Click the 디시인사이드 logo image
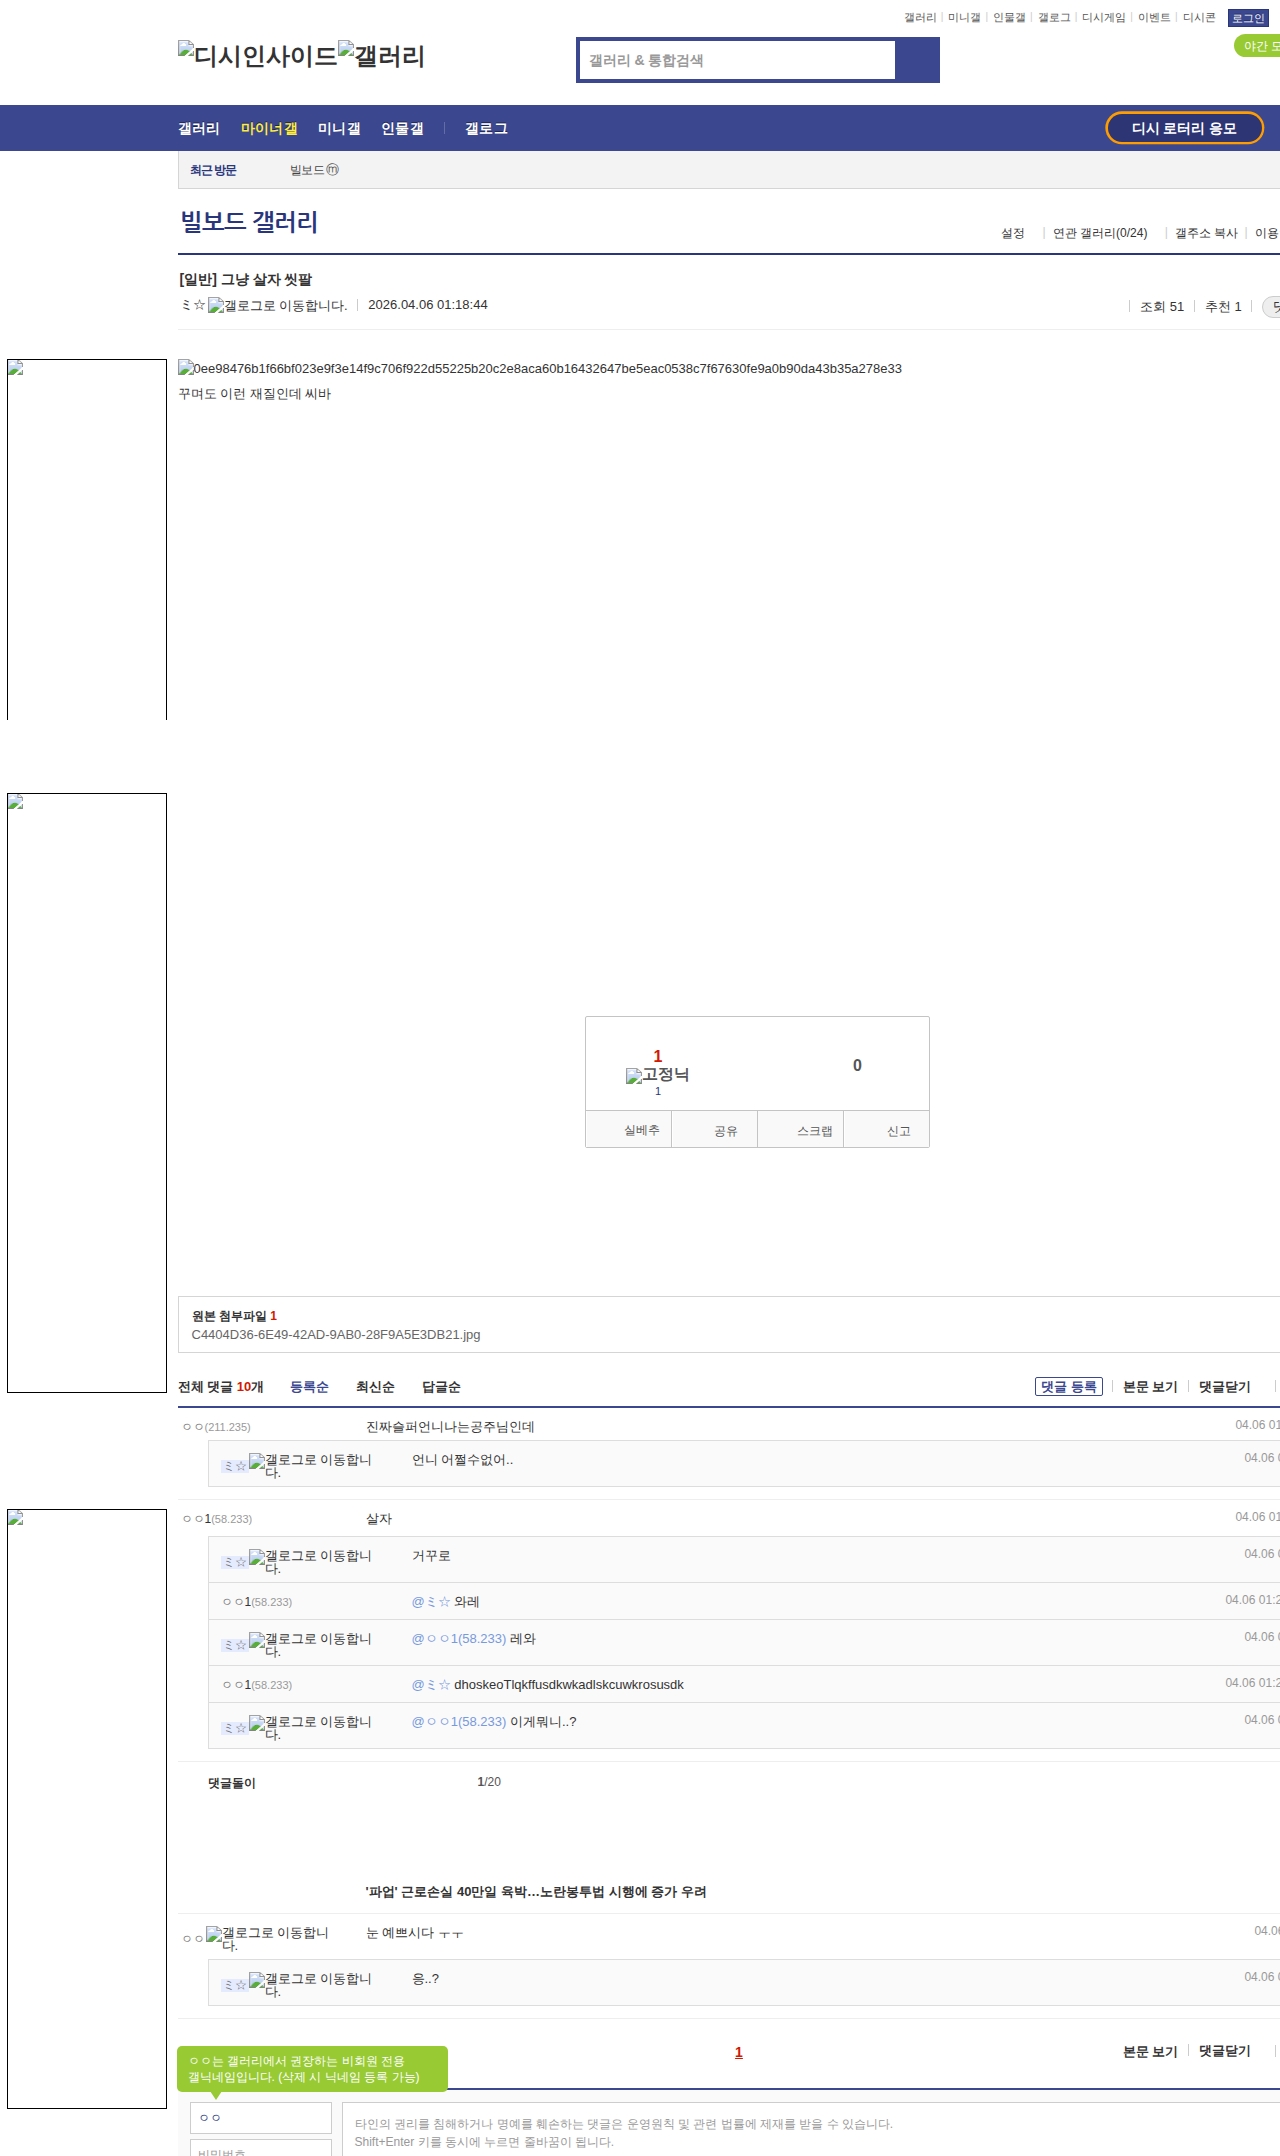The width and height of the screenshot is (1280, 2156). (x=258, y=55)
